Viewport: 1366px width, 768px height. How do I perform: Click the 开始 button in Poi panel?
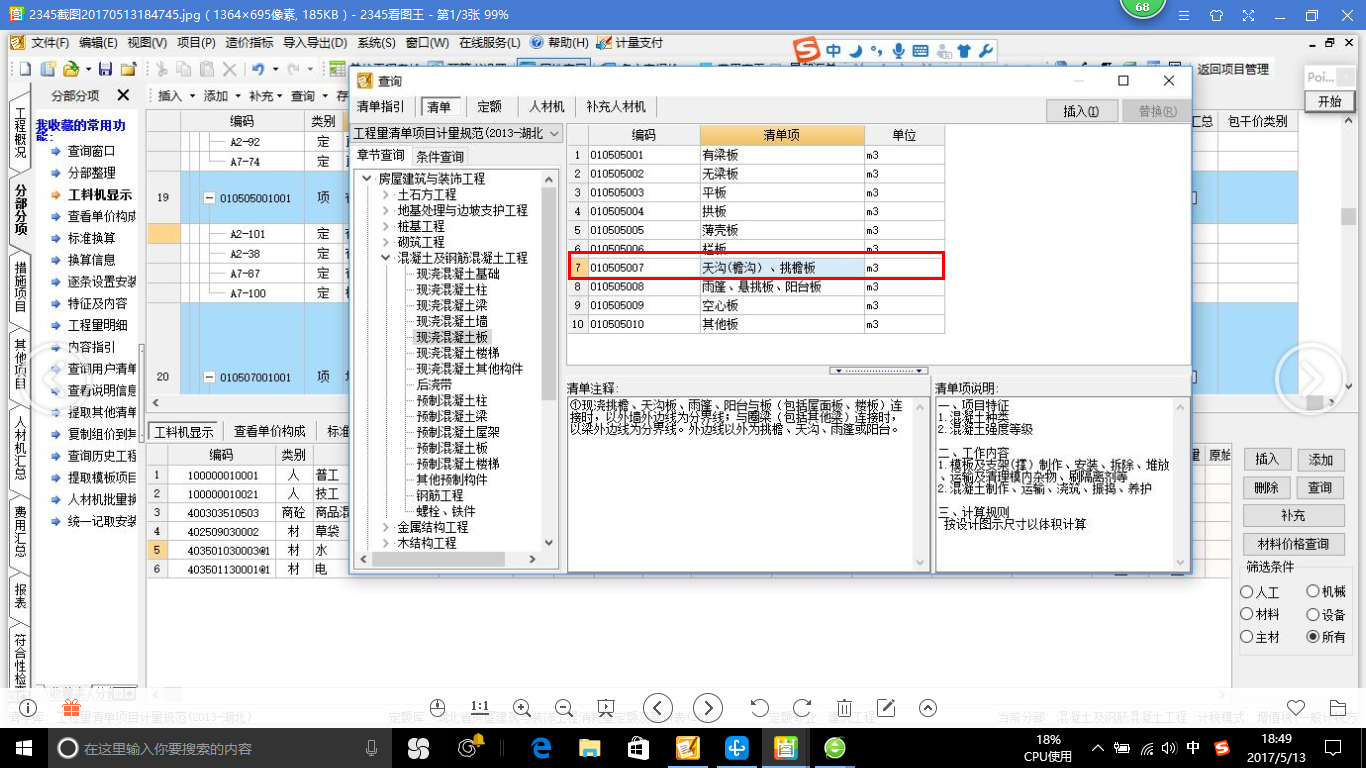pos(1330,102)
